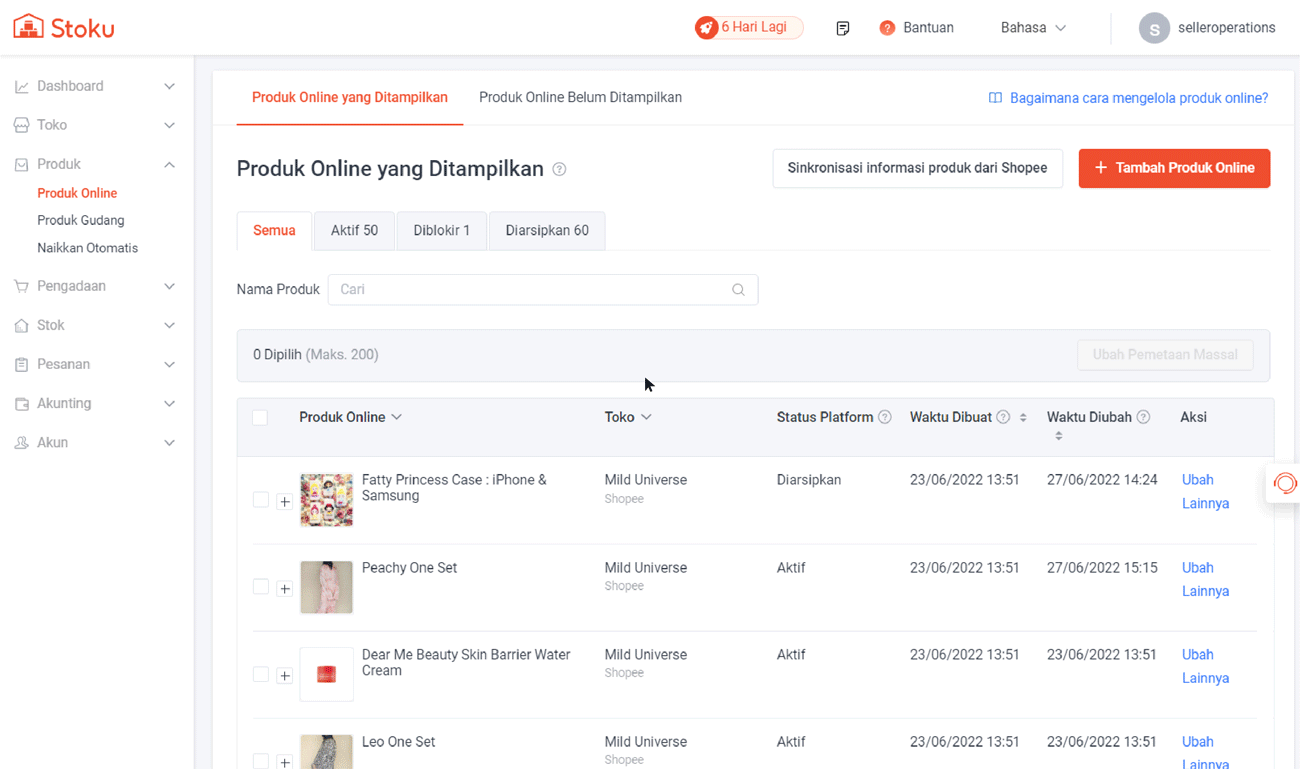This screenshot has width=1300, height=769.
Task: Click the Tambah Produk Online button
Action: [x=1174, y=168]
